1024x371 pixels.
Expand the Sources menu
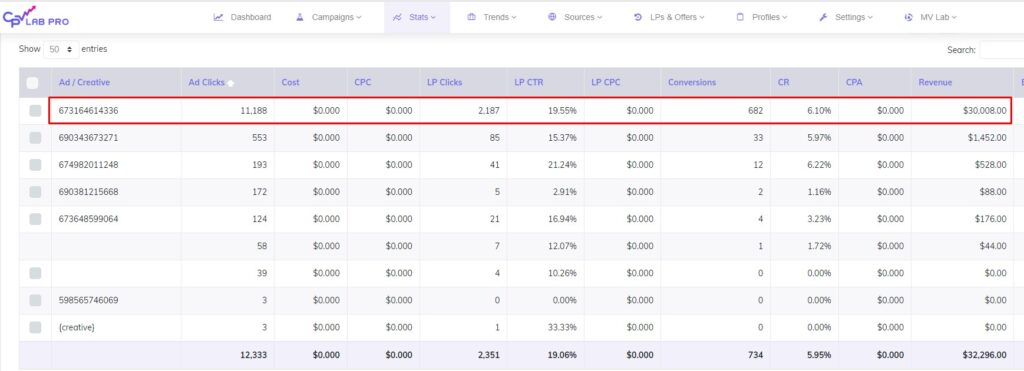tap(575, 18)
